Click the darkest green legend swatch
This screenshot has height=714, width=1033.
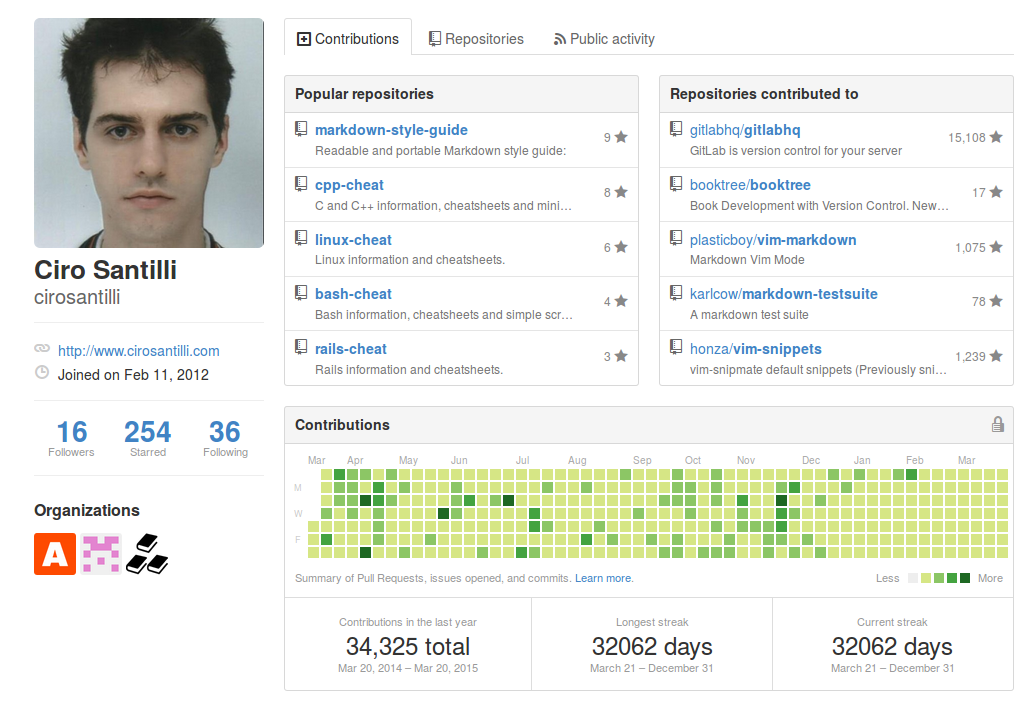[964, 578]
